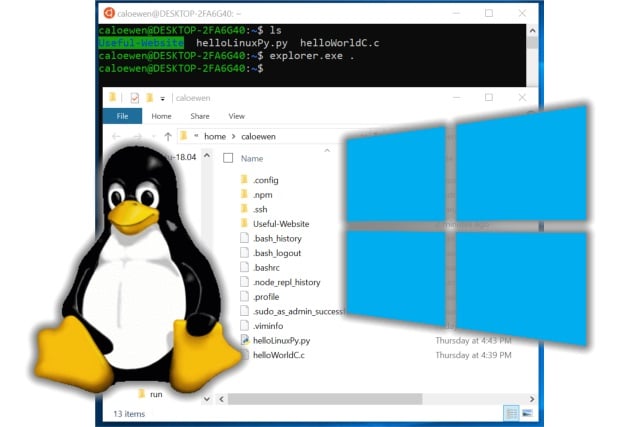The height and width of the screenshot is (427, 640).
Task: Go up one folder level with up arrow
Action: tap(168, 136)
